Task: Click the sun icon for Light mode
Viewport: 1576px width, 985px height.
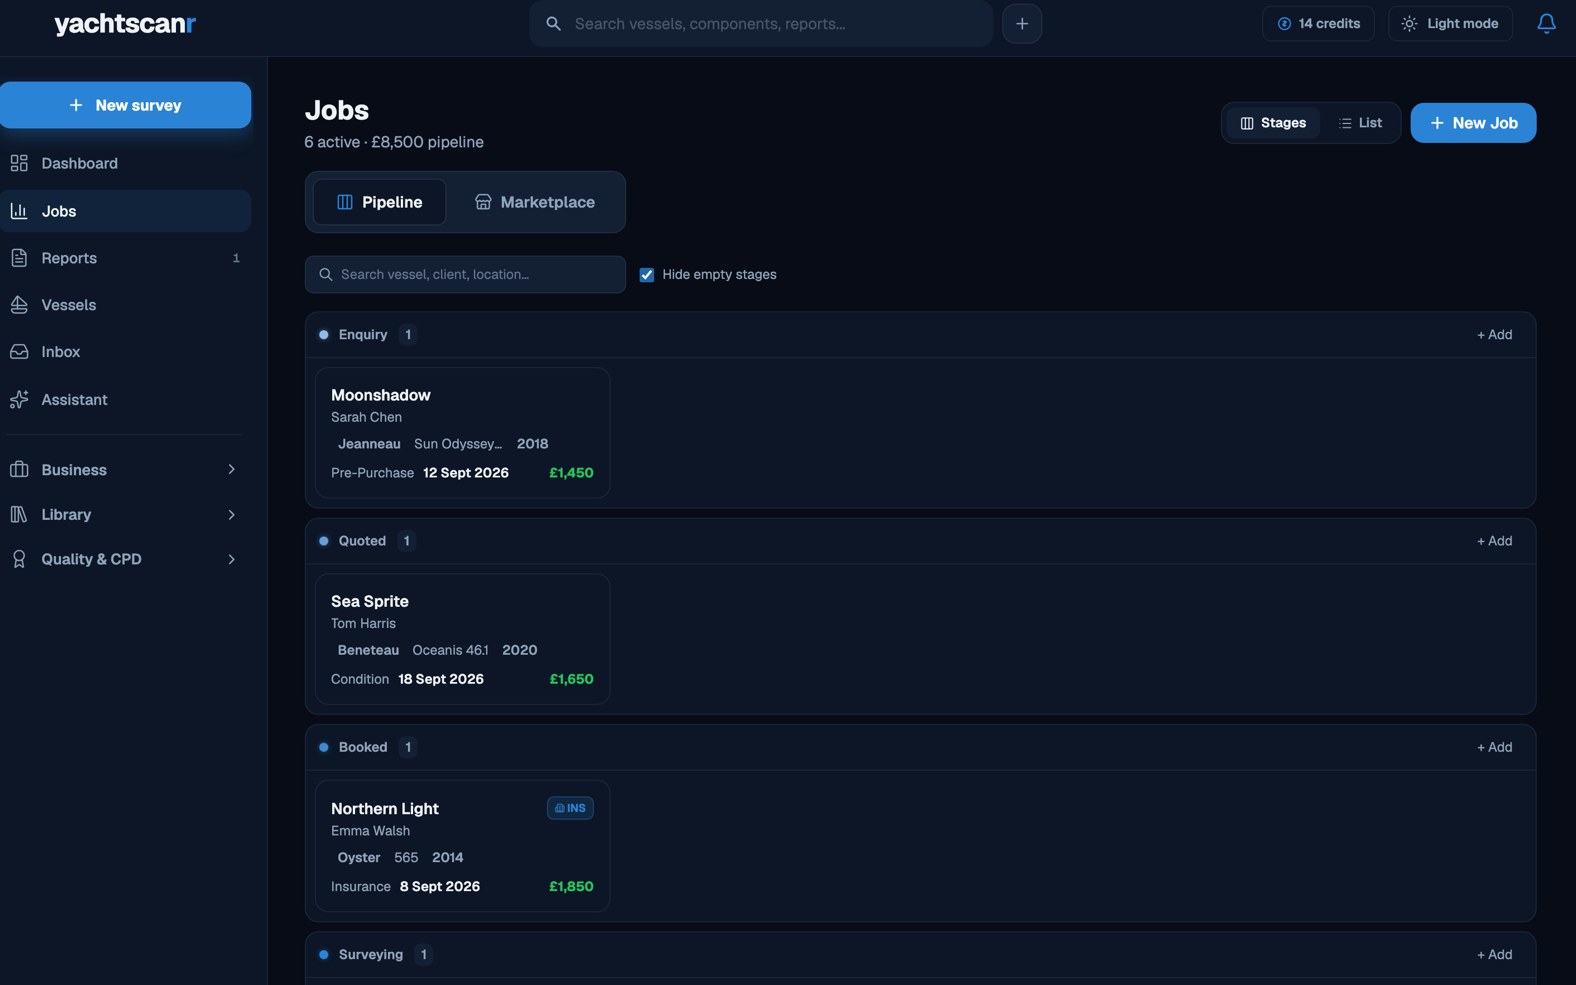Action: tap(1409, 23)
